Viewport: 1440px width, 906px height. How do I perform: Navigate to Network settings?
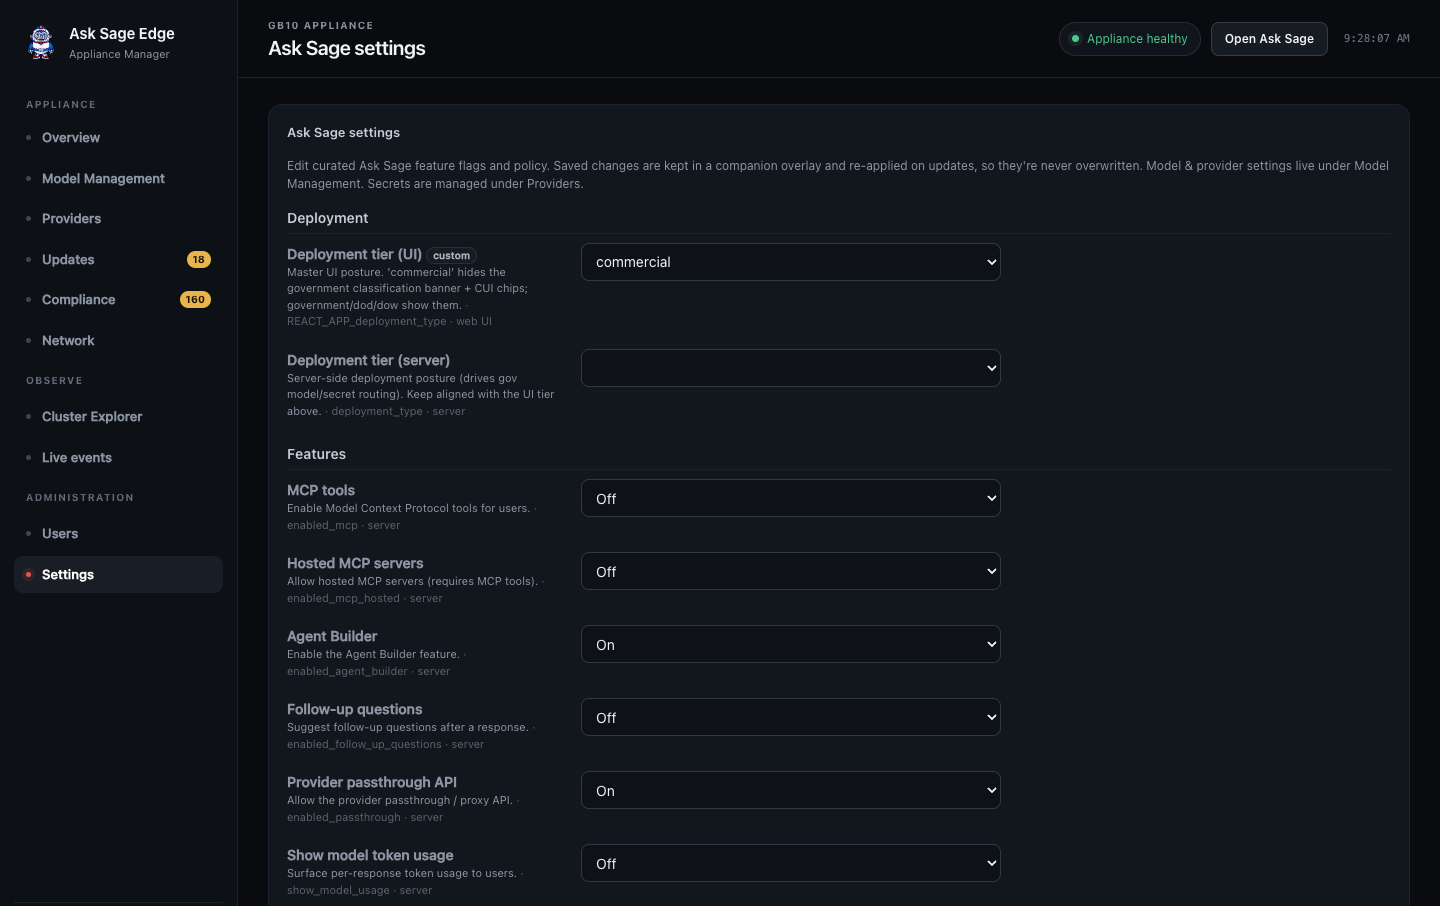(x=118, y=340)
